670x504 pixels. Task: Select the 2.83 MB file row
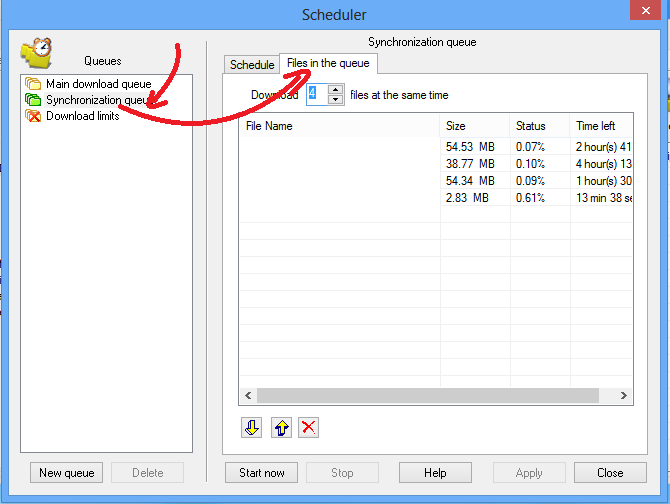point(436,198)
